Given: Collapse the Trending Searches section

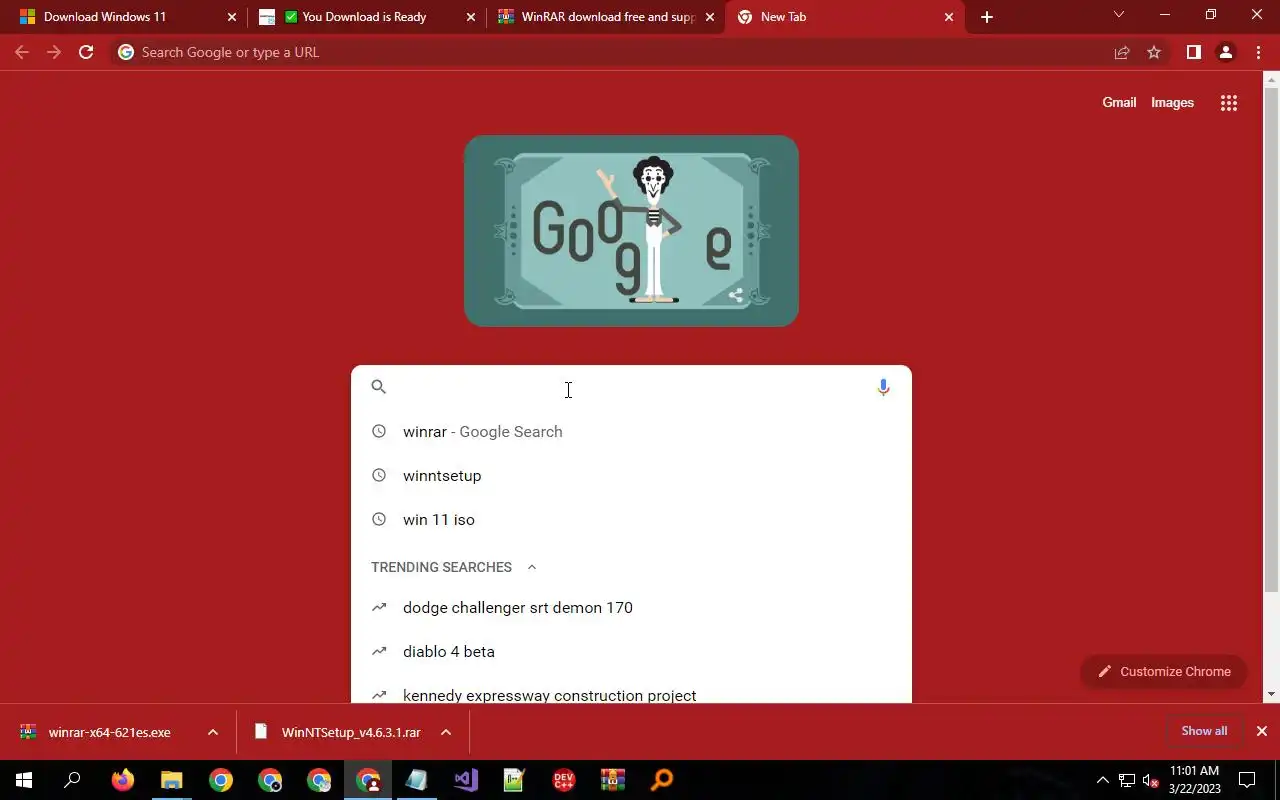Looking at the screenshot, I should (x=532, y=567).
